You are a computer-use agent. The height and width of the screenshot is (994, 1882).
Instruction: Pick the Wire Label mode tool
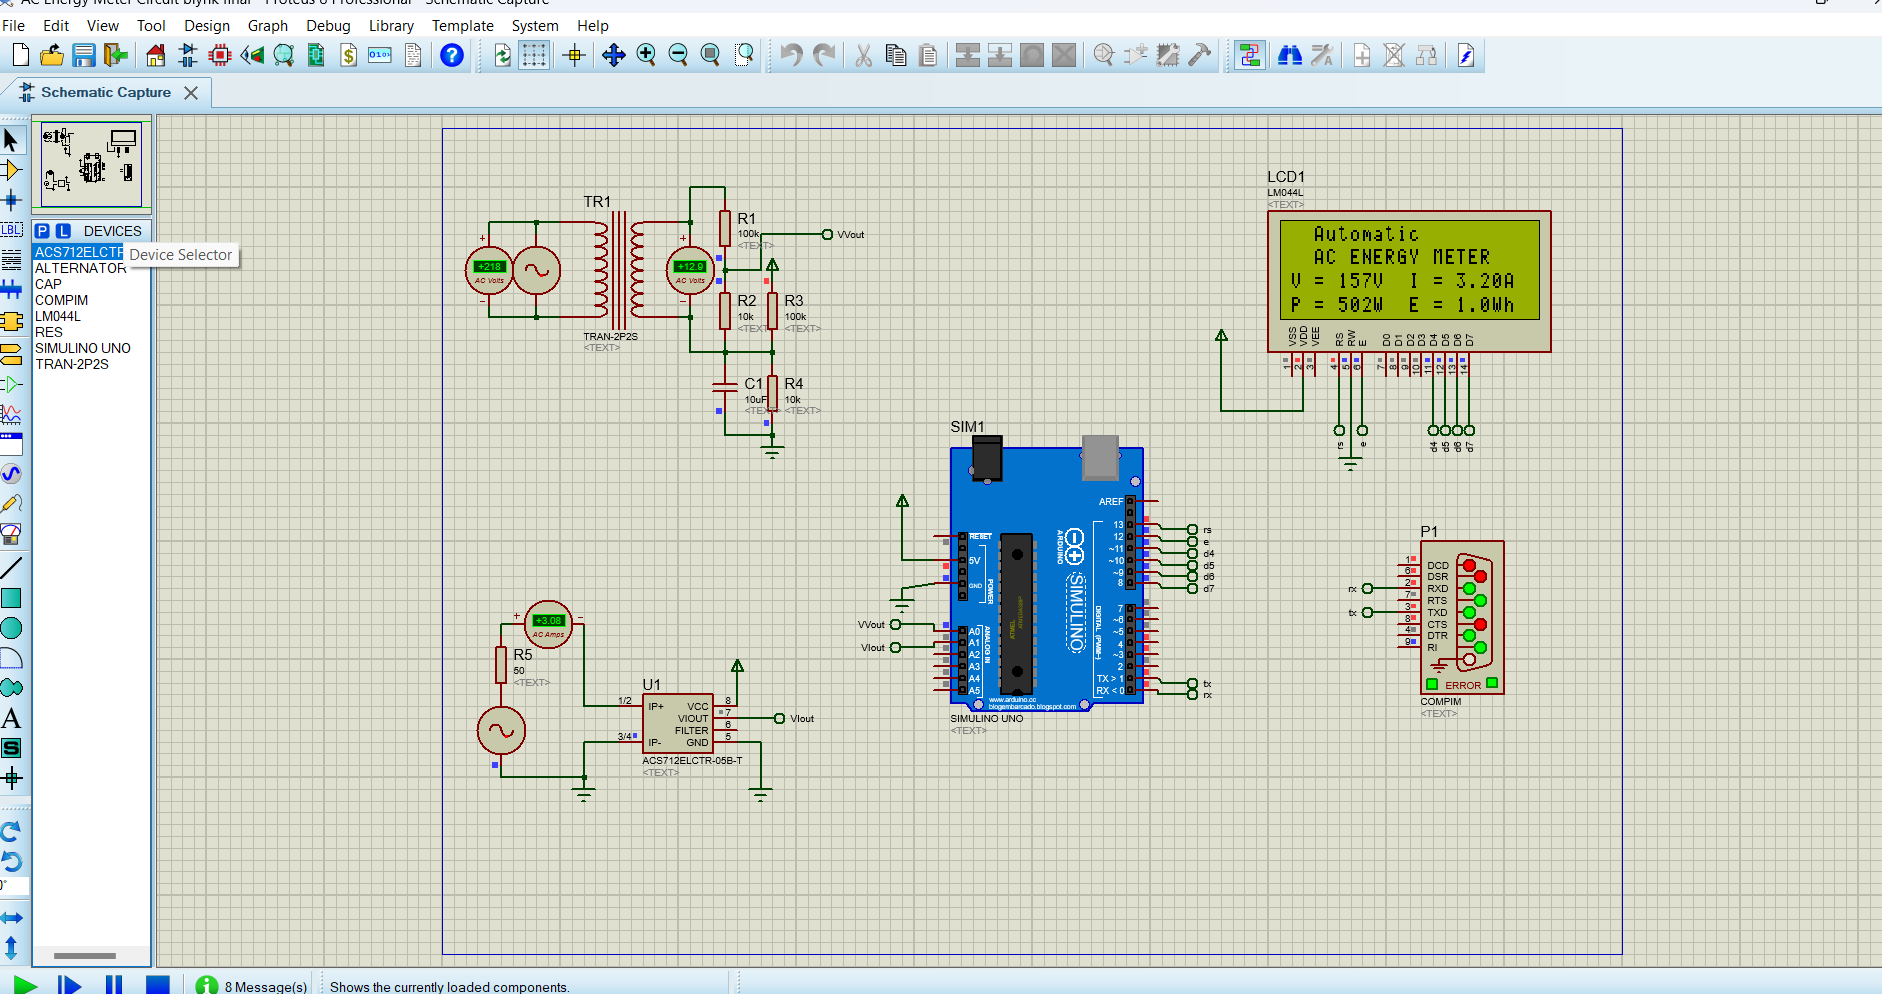11,230
